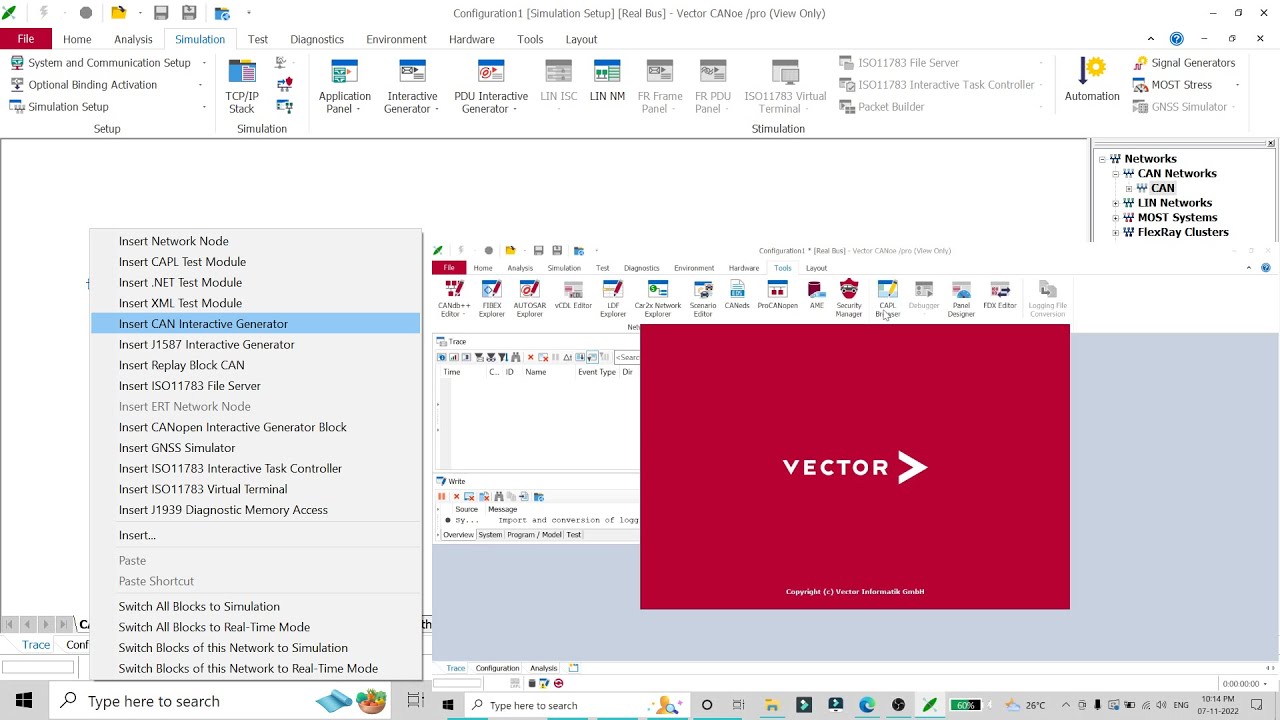Choose Insert GNSS Simulator
Image resolution: width=1280 pixels, height=720 pixels.
click(x=256, y=448)
